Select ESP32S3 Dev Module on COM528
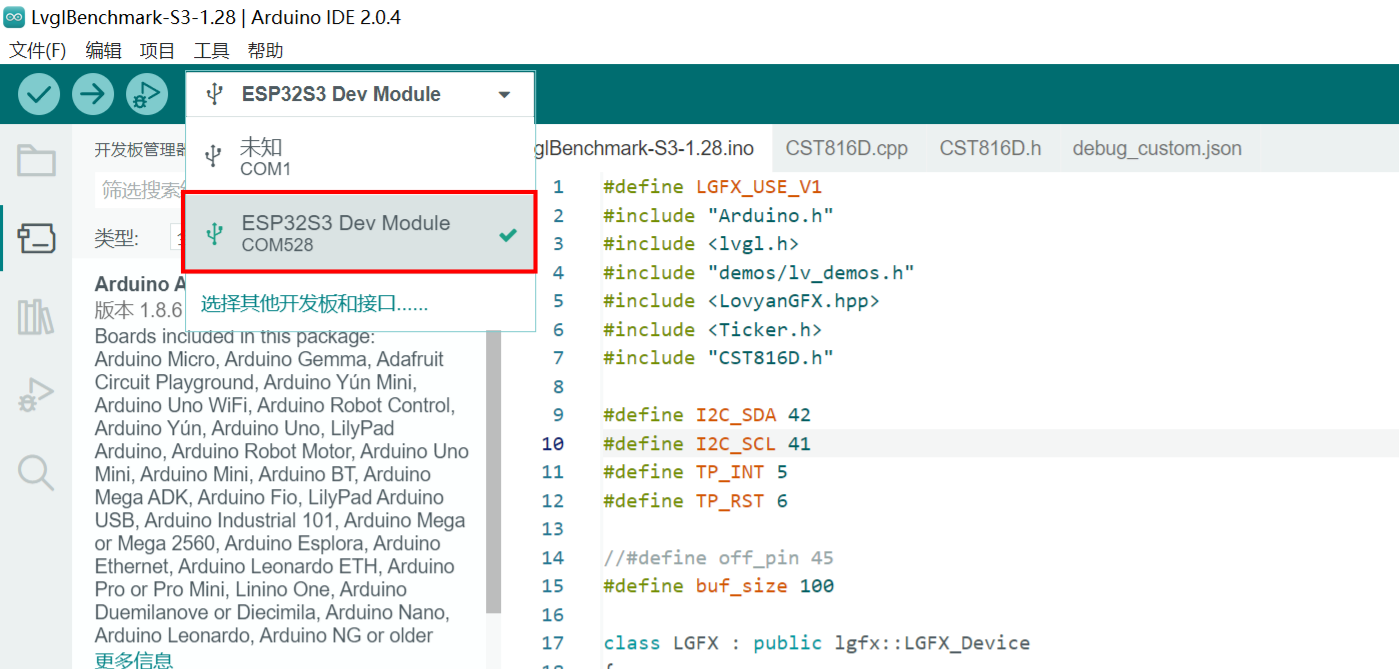The height and width of the screenshot is (669, 1399). (360, 233)
